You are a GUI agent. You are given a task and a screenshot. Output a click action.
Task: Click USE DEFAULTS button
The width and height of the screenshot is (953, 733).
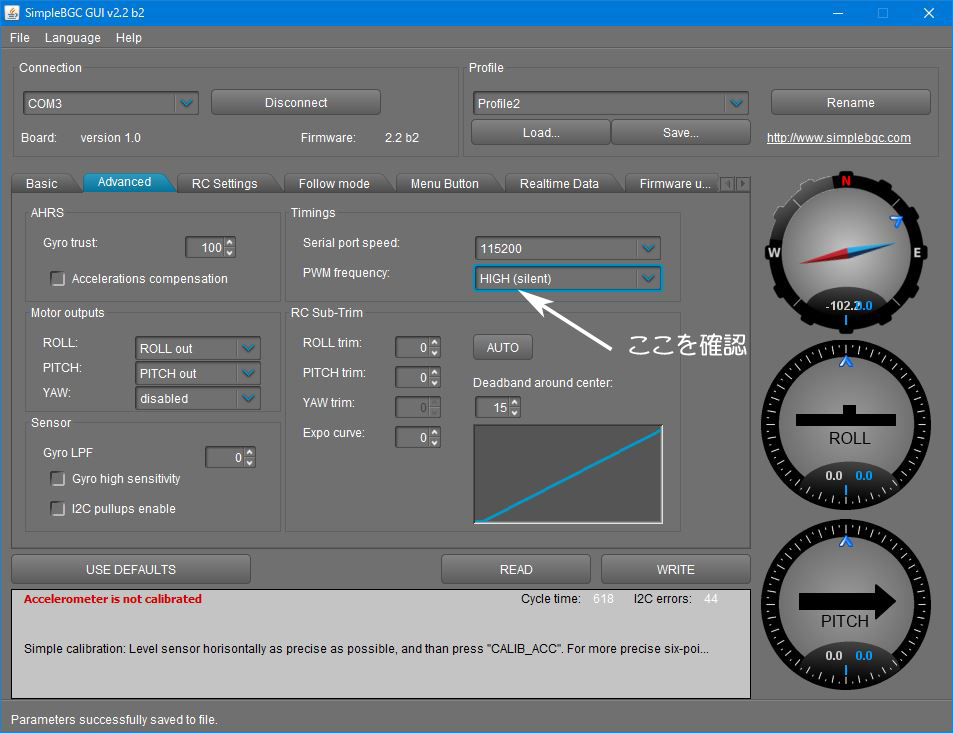131,570
